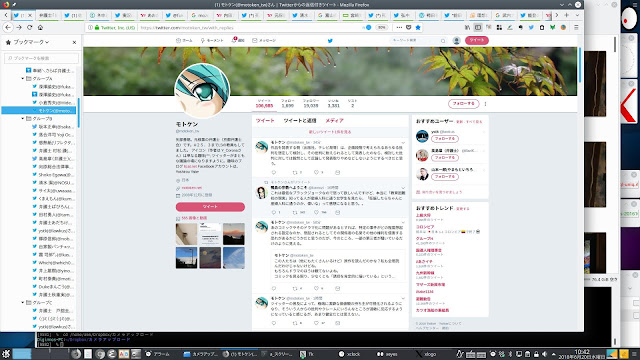Screen dimensions: 640x360
Task: Open the コロンビア trend link
Action: click(x=425, y=227)
